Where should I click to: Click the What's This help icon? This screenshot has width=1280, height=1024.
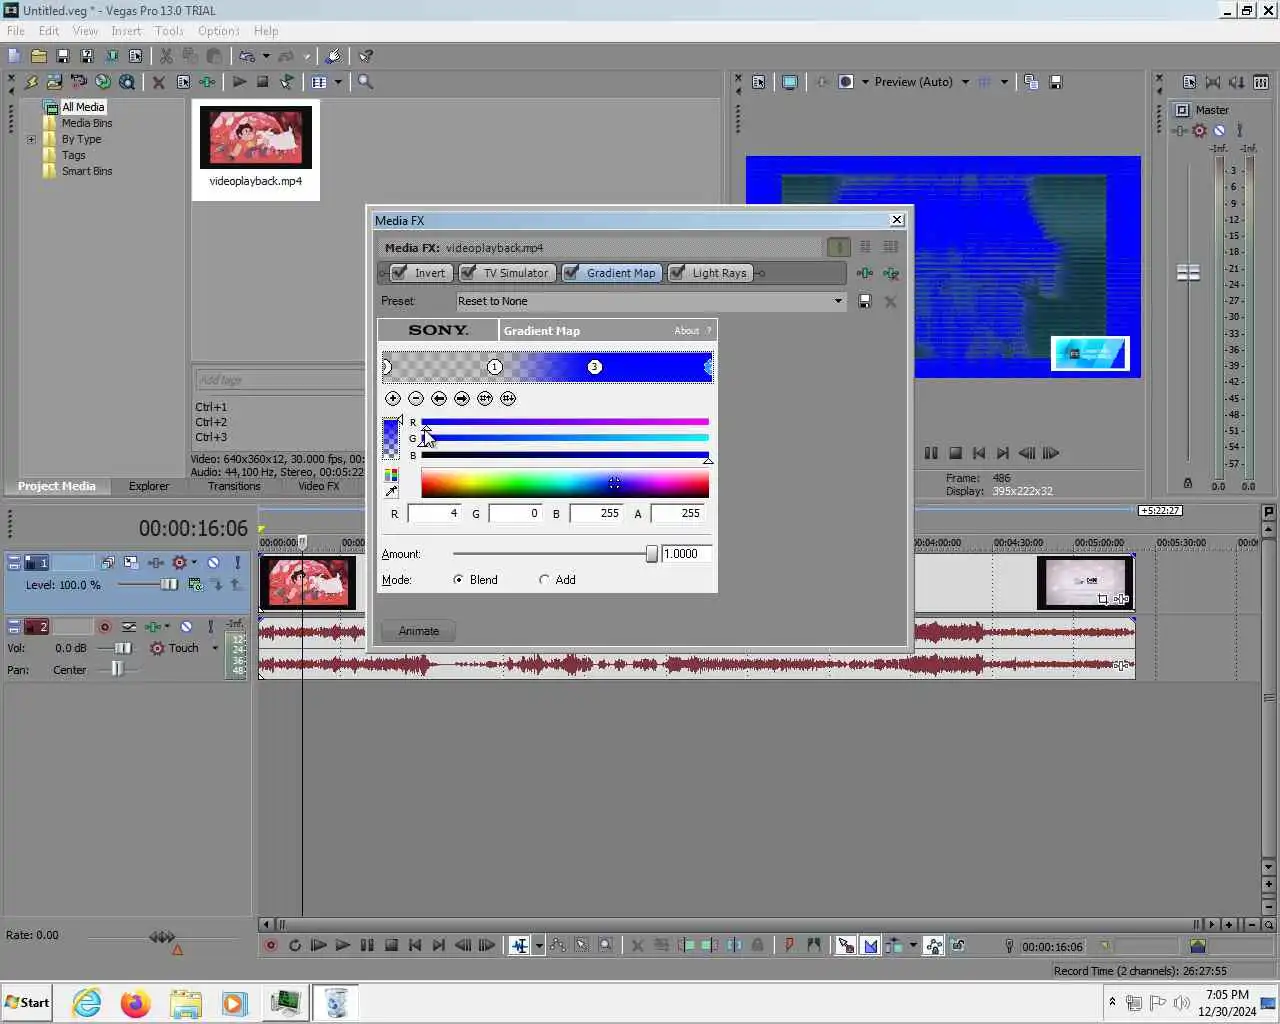[366, 56]
